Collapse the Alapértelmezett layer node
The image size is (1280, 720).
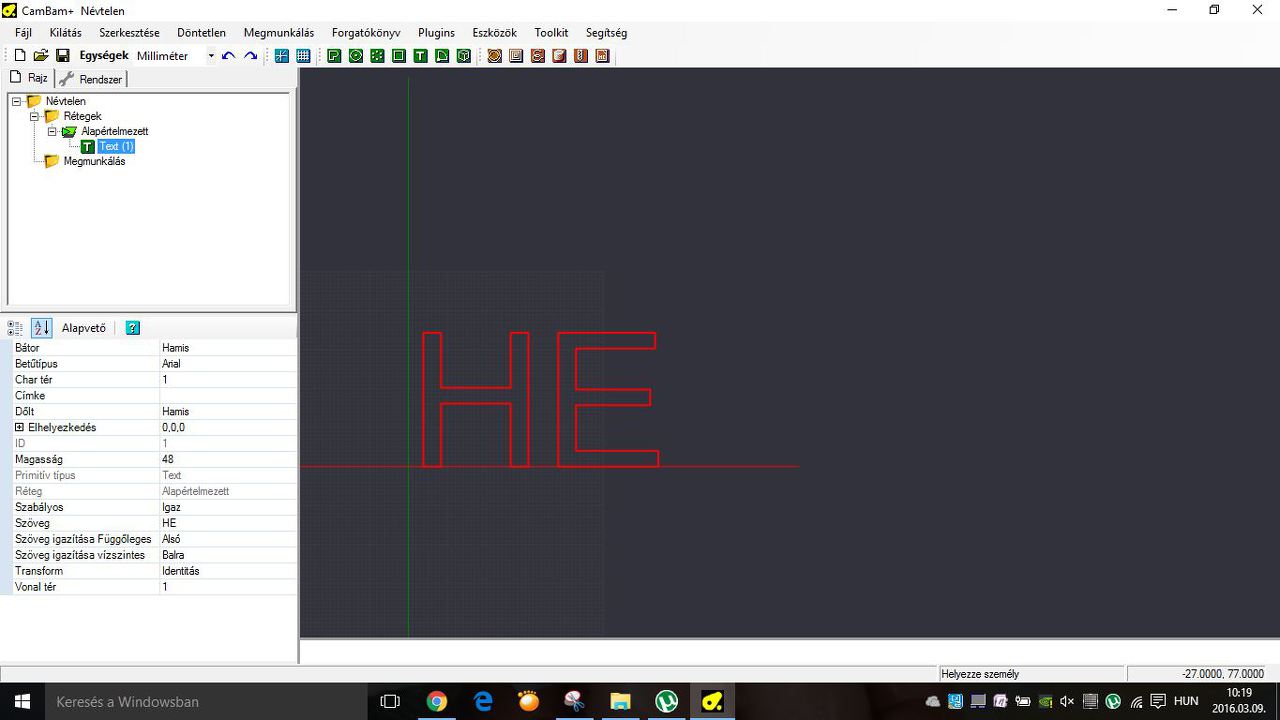click(53, 131)
